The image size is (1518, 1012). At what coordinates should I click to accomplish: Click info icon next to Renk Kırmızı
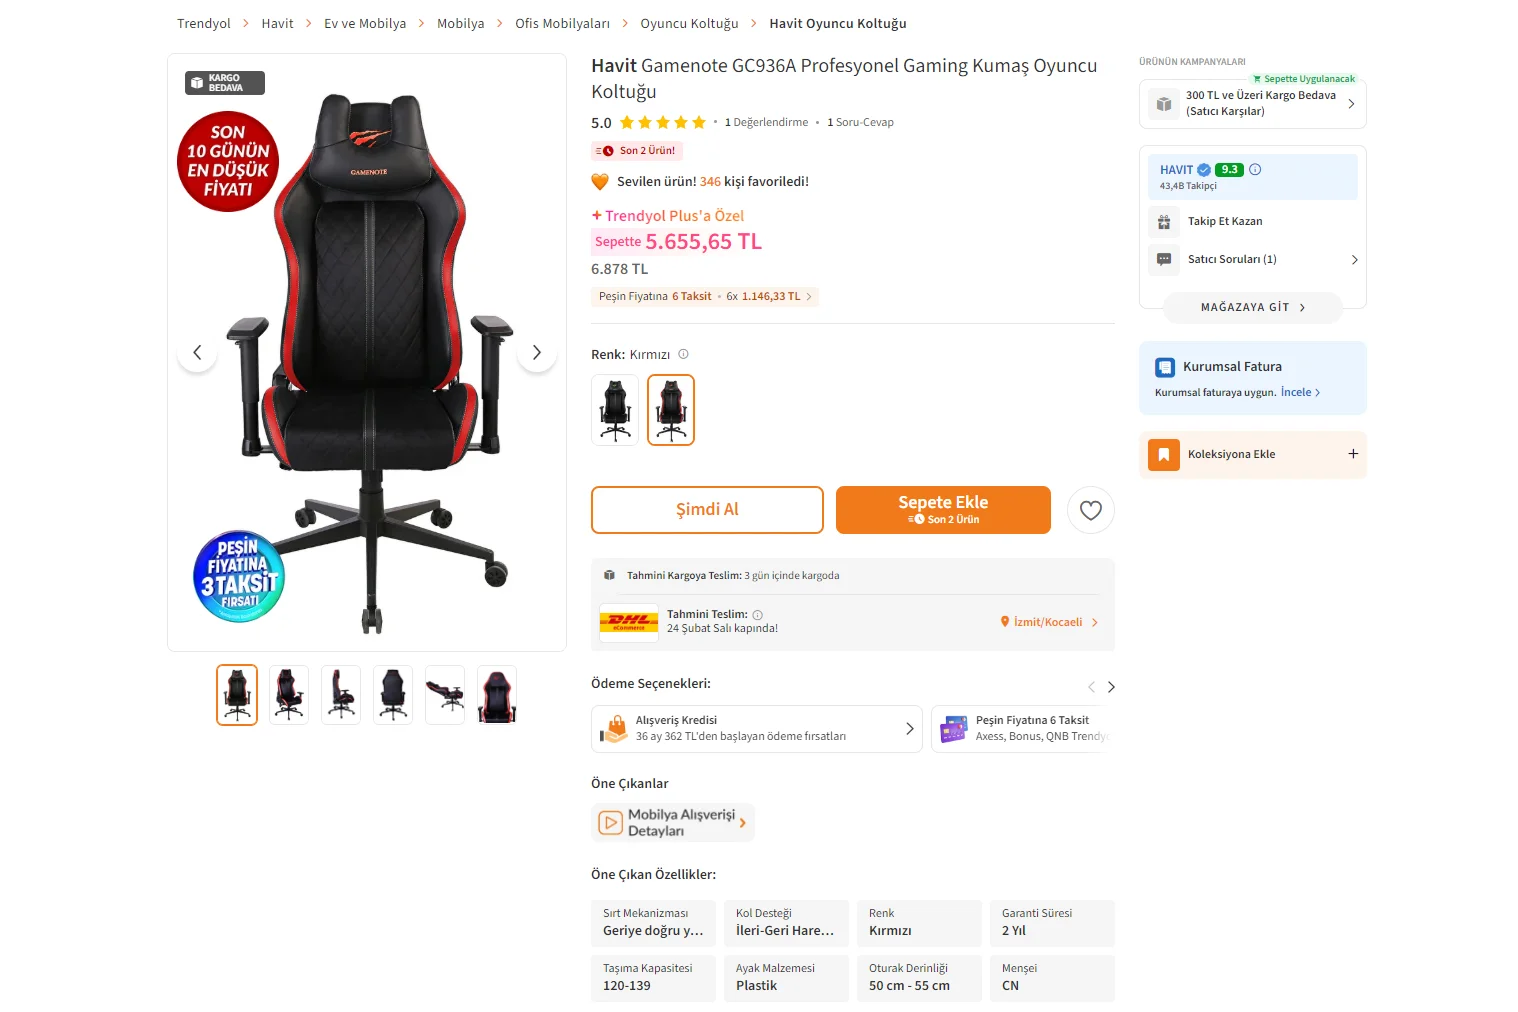coord(684,354)
